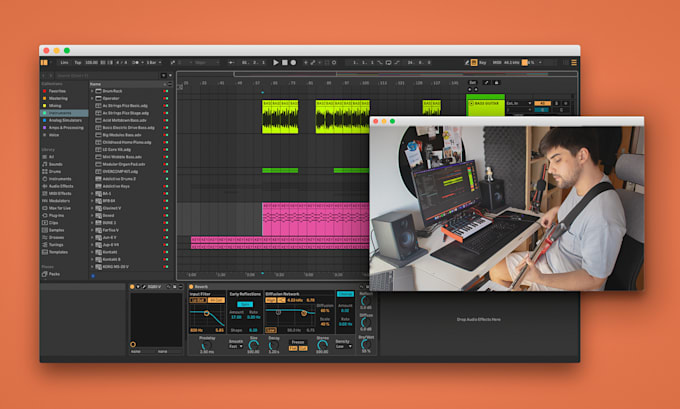The height and width of the screenshot is (409, 680).
Task: Select the Instruments collection
Action: 64,113
